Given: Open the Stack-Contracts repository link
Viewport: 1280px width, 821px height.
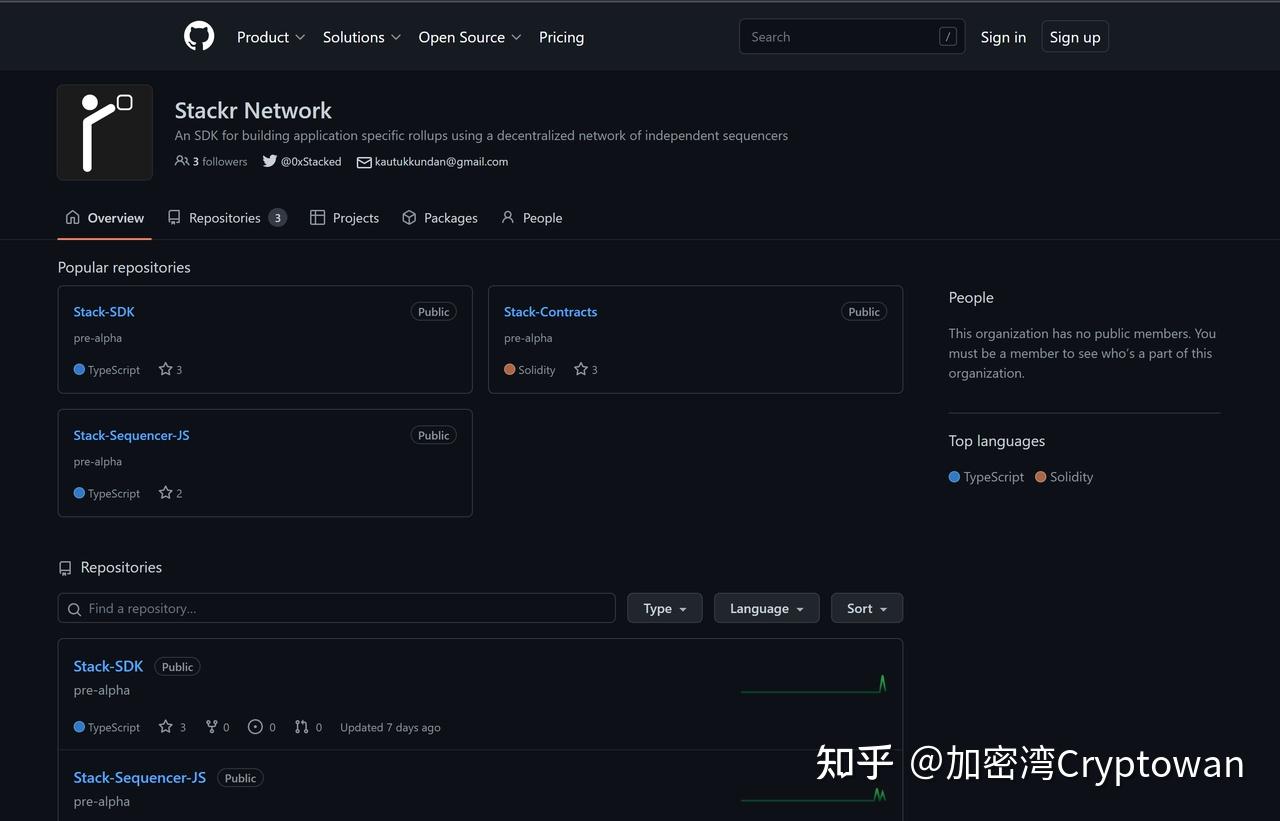Looking at the screenshot, I should click(x=550, y=312).
